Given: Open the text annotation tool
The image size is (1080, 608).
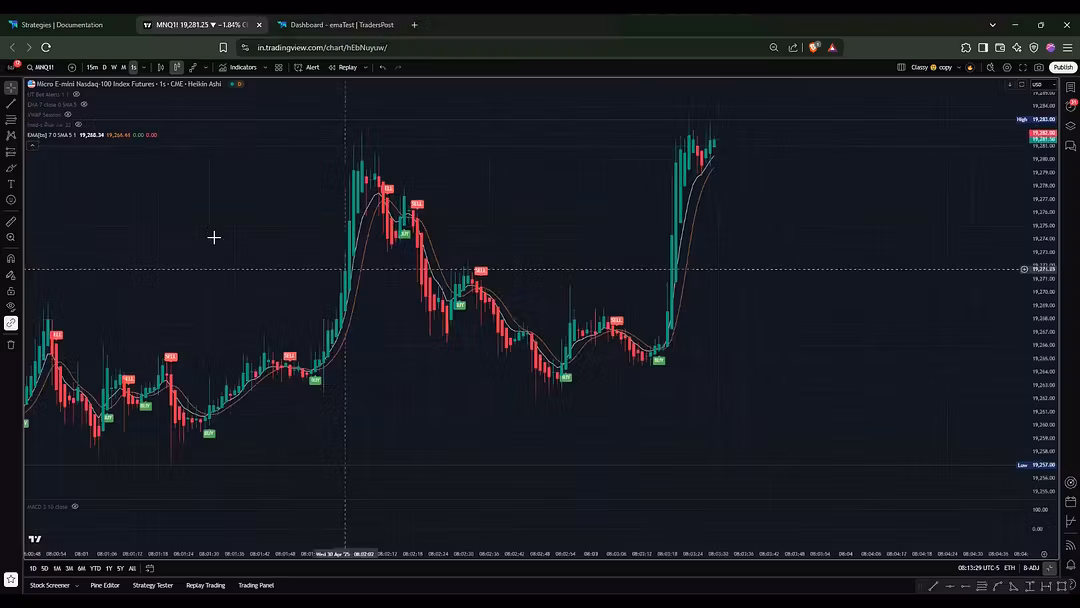Looking at the screenshot, I should click(x=11, y=184).
